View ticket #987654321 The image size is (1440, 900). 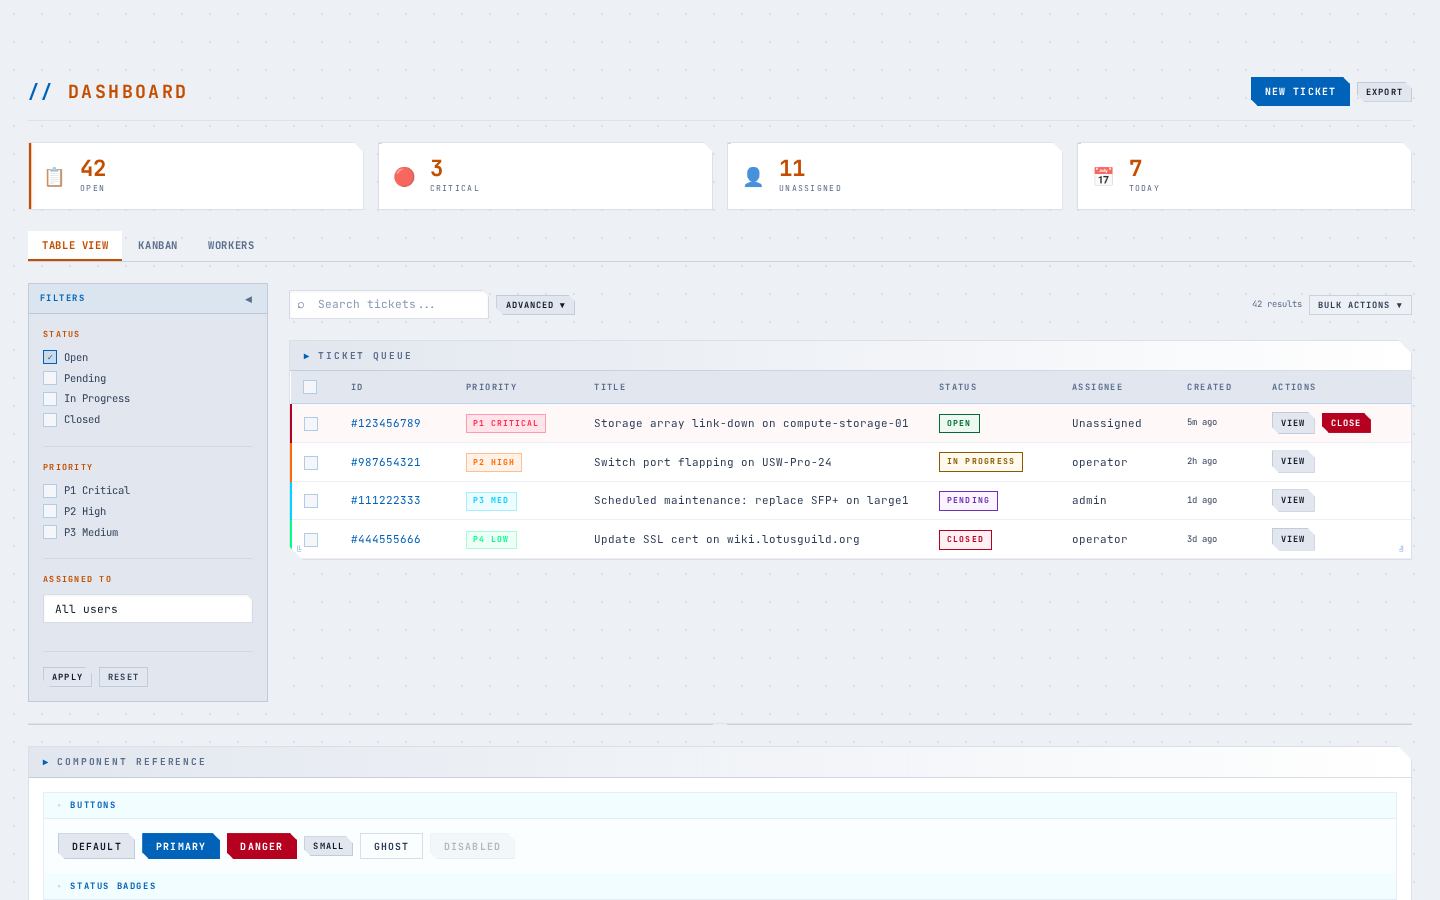pos(1293,461)
